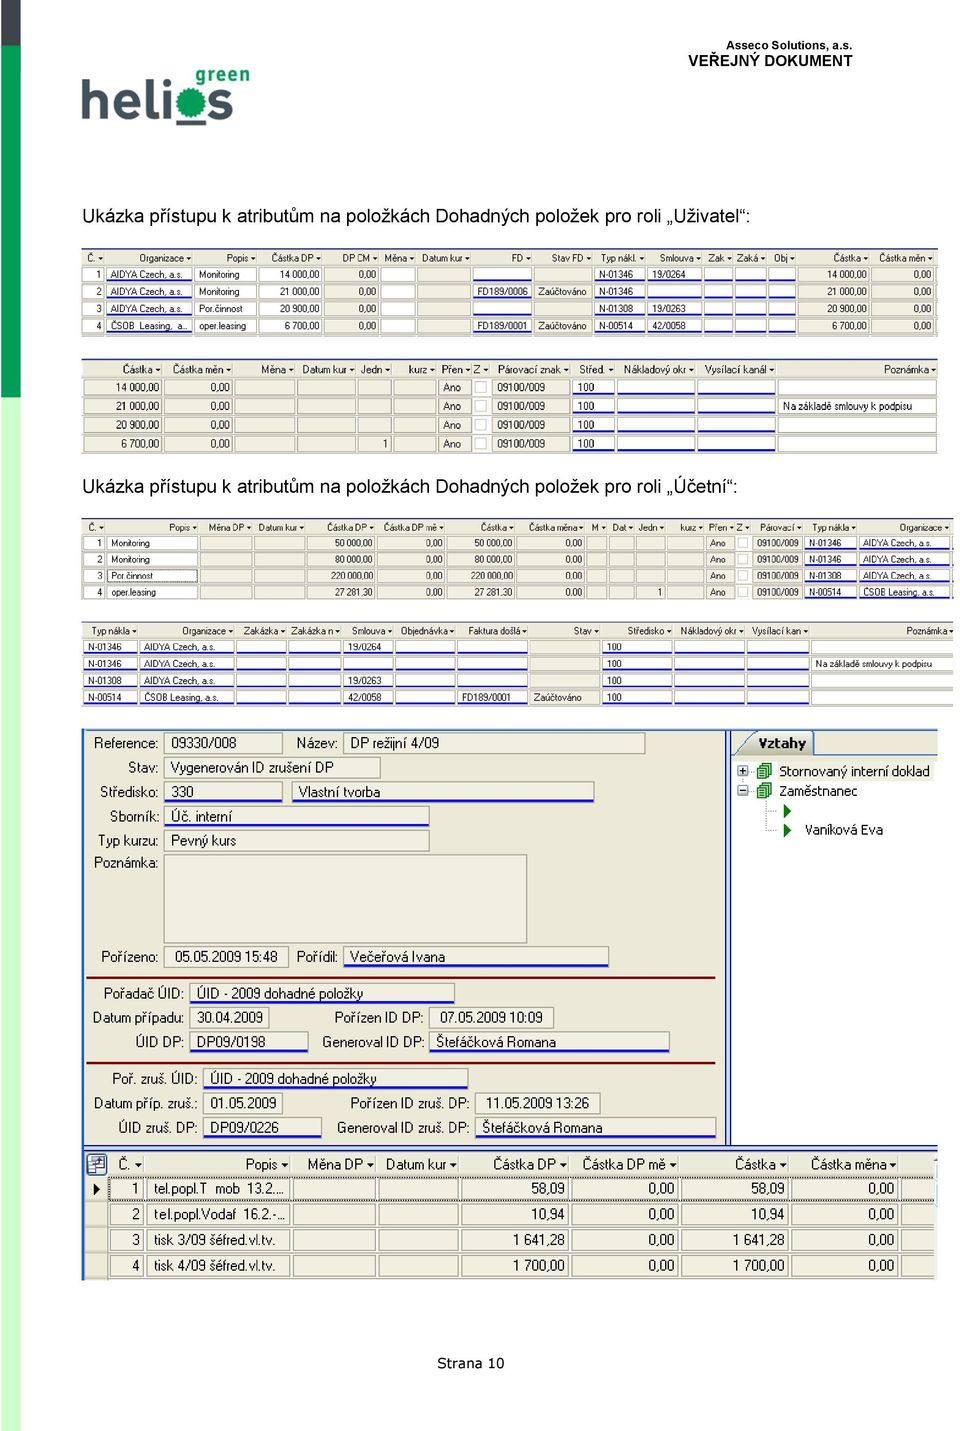Click the Poř. zruš. ÚID field
This screenshot has height=1431, width=960.
point(335,1079)
